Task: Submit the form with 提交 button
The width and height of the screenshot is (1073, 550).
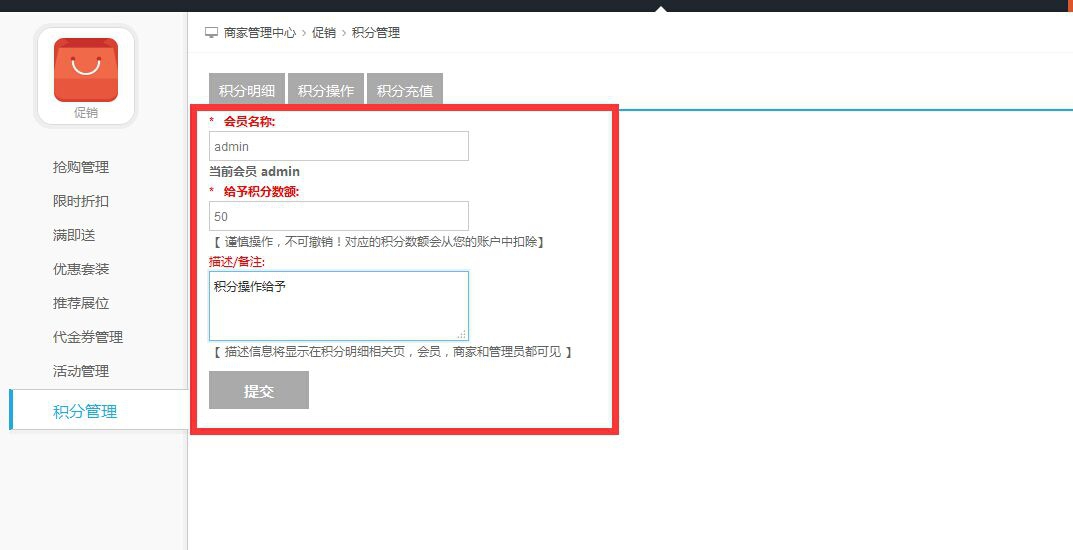Action: tap(259, 391)
